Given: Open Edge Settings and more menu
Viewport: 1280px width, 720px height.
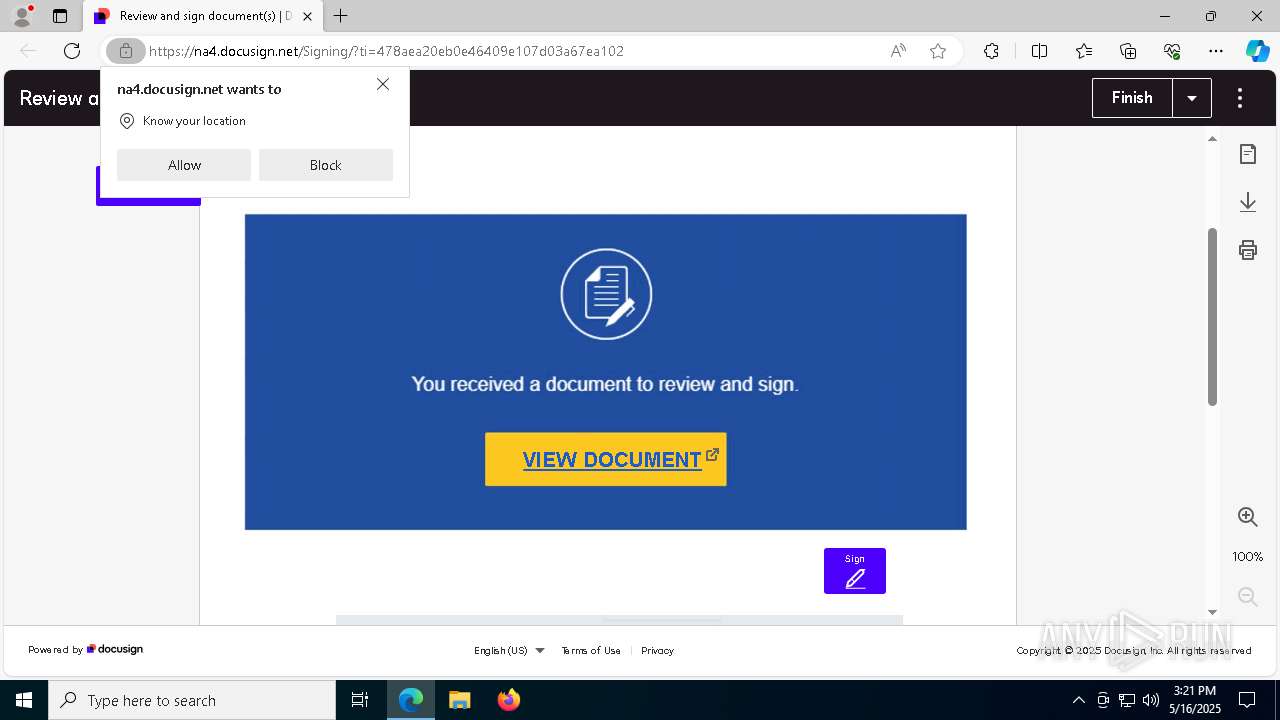Looking at the screenshot, I should click(x=1216, y=51).
